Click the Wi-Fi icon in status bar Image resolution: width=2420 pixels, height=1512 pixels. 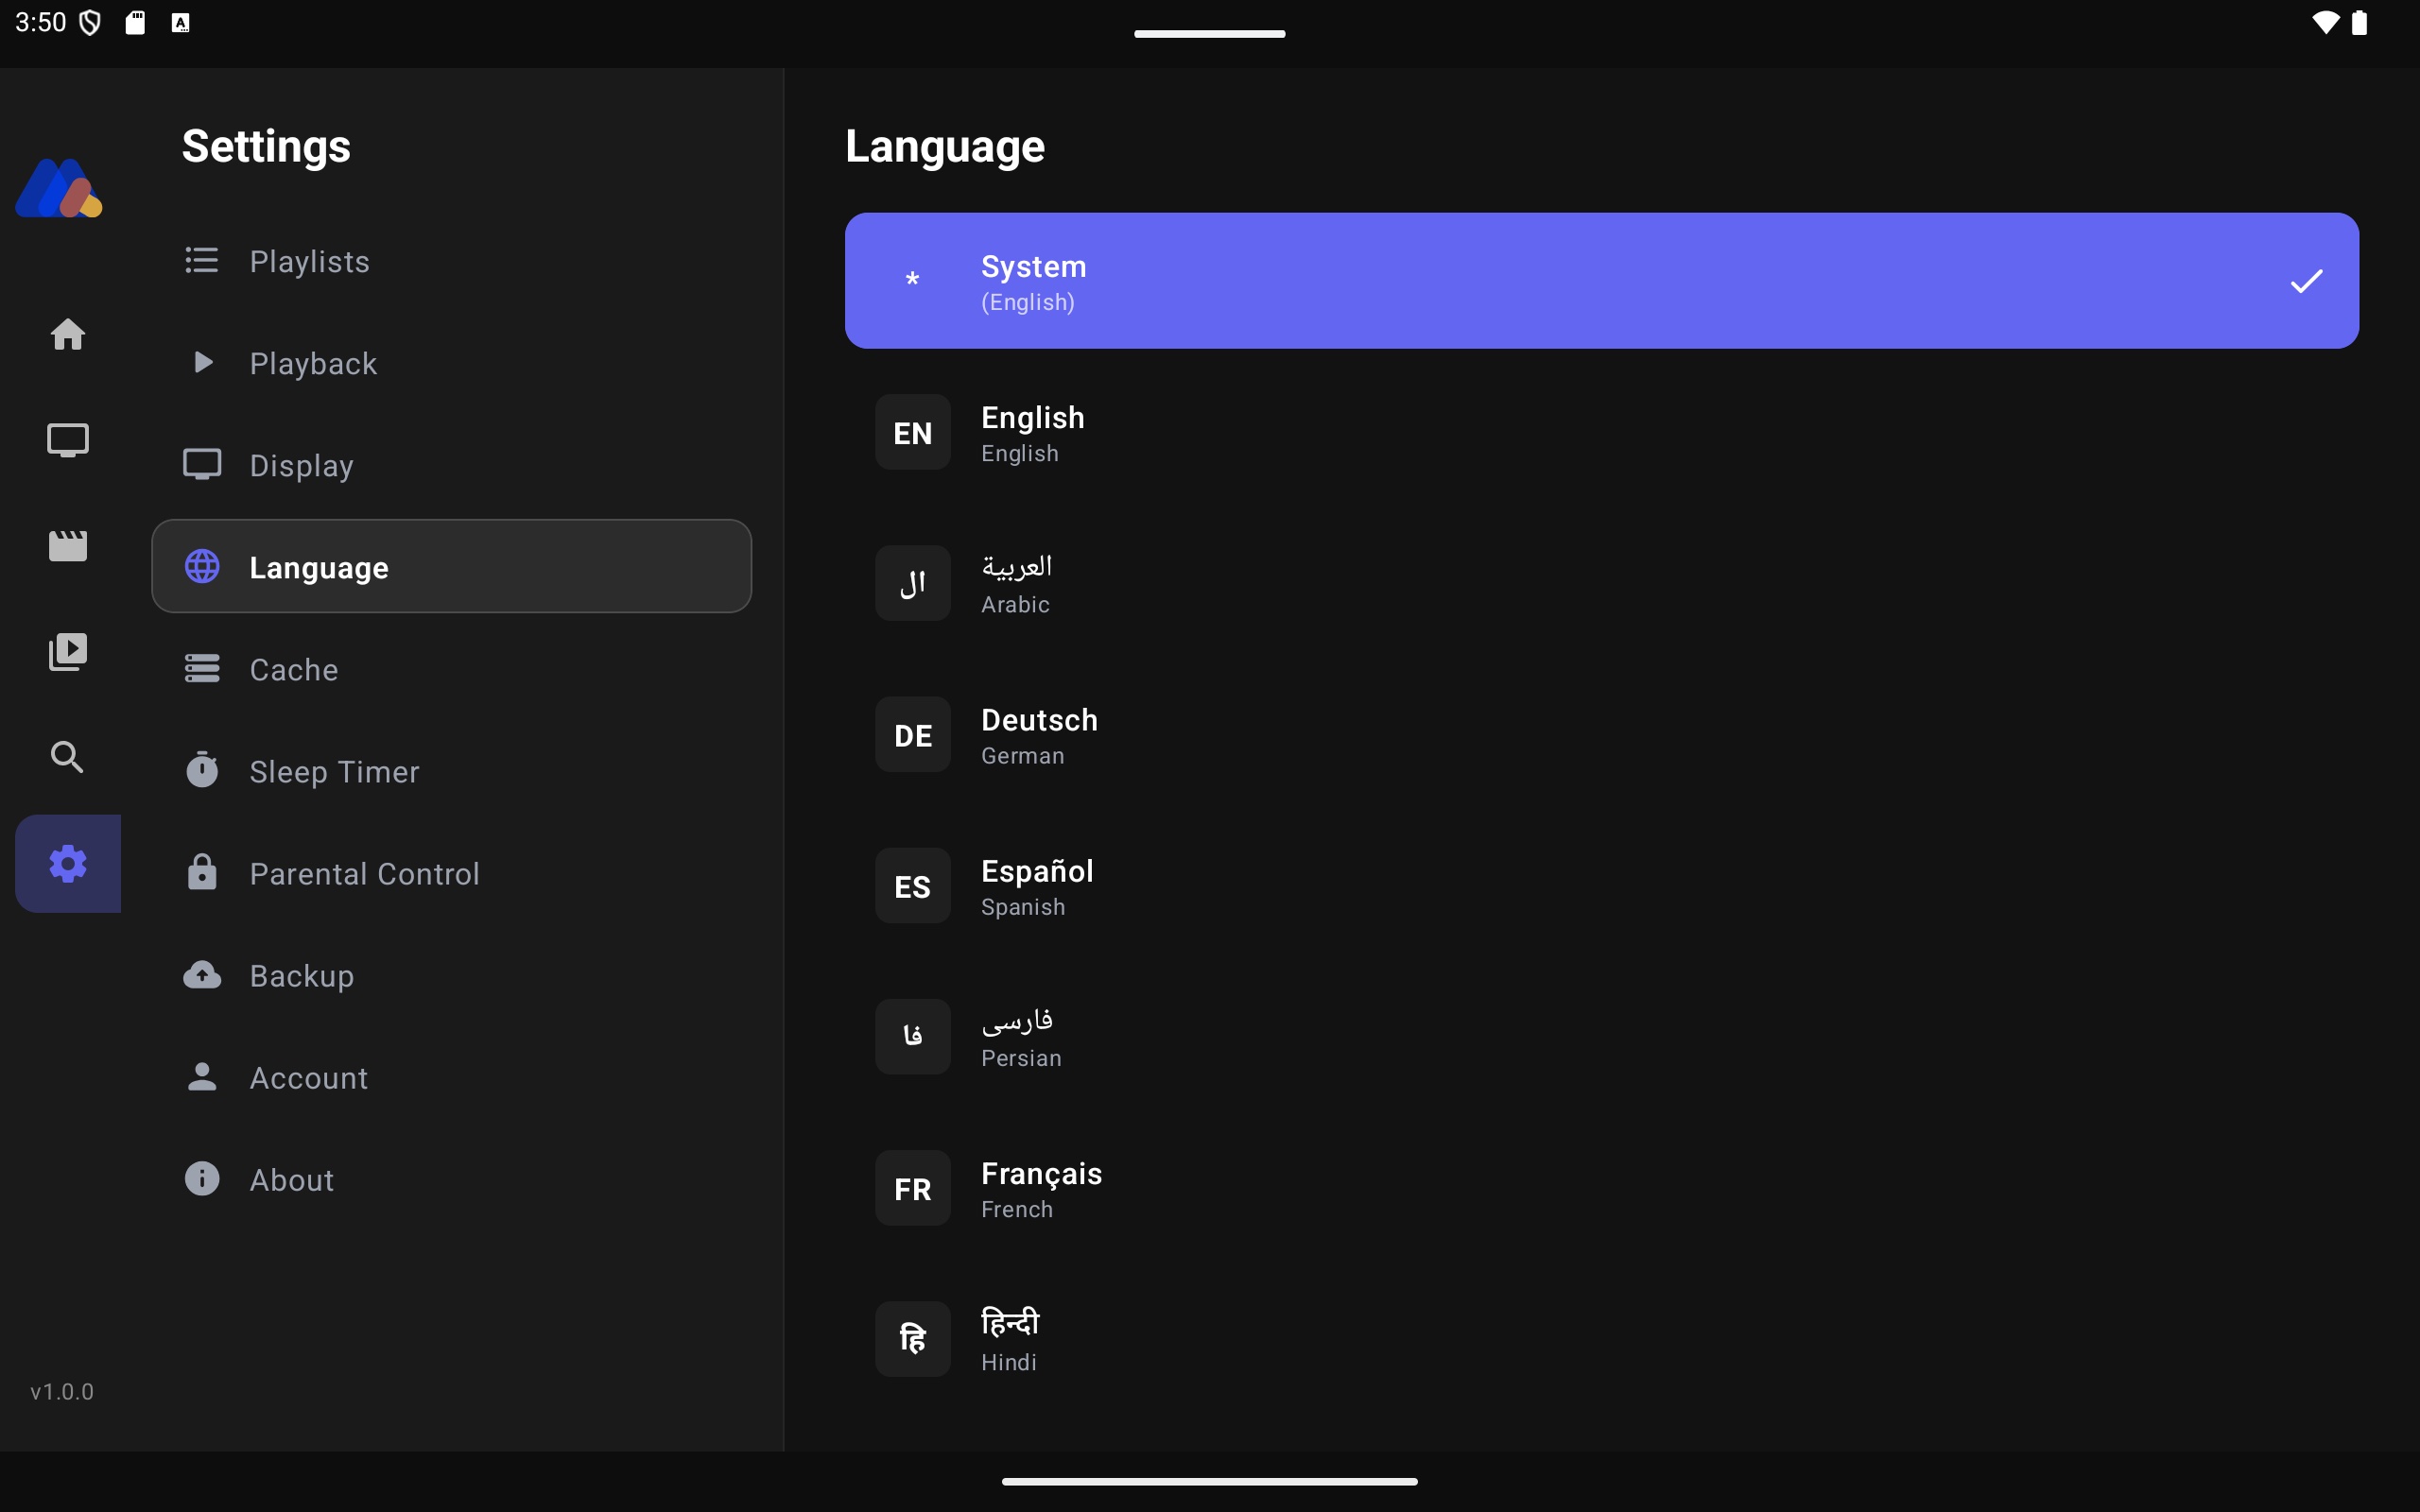click(2325, 22)
